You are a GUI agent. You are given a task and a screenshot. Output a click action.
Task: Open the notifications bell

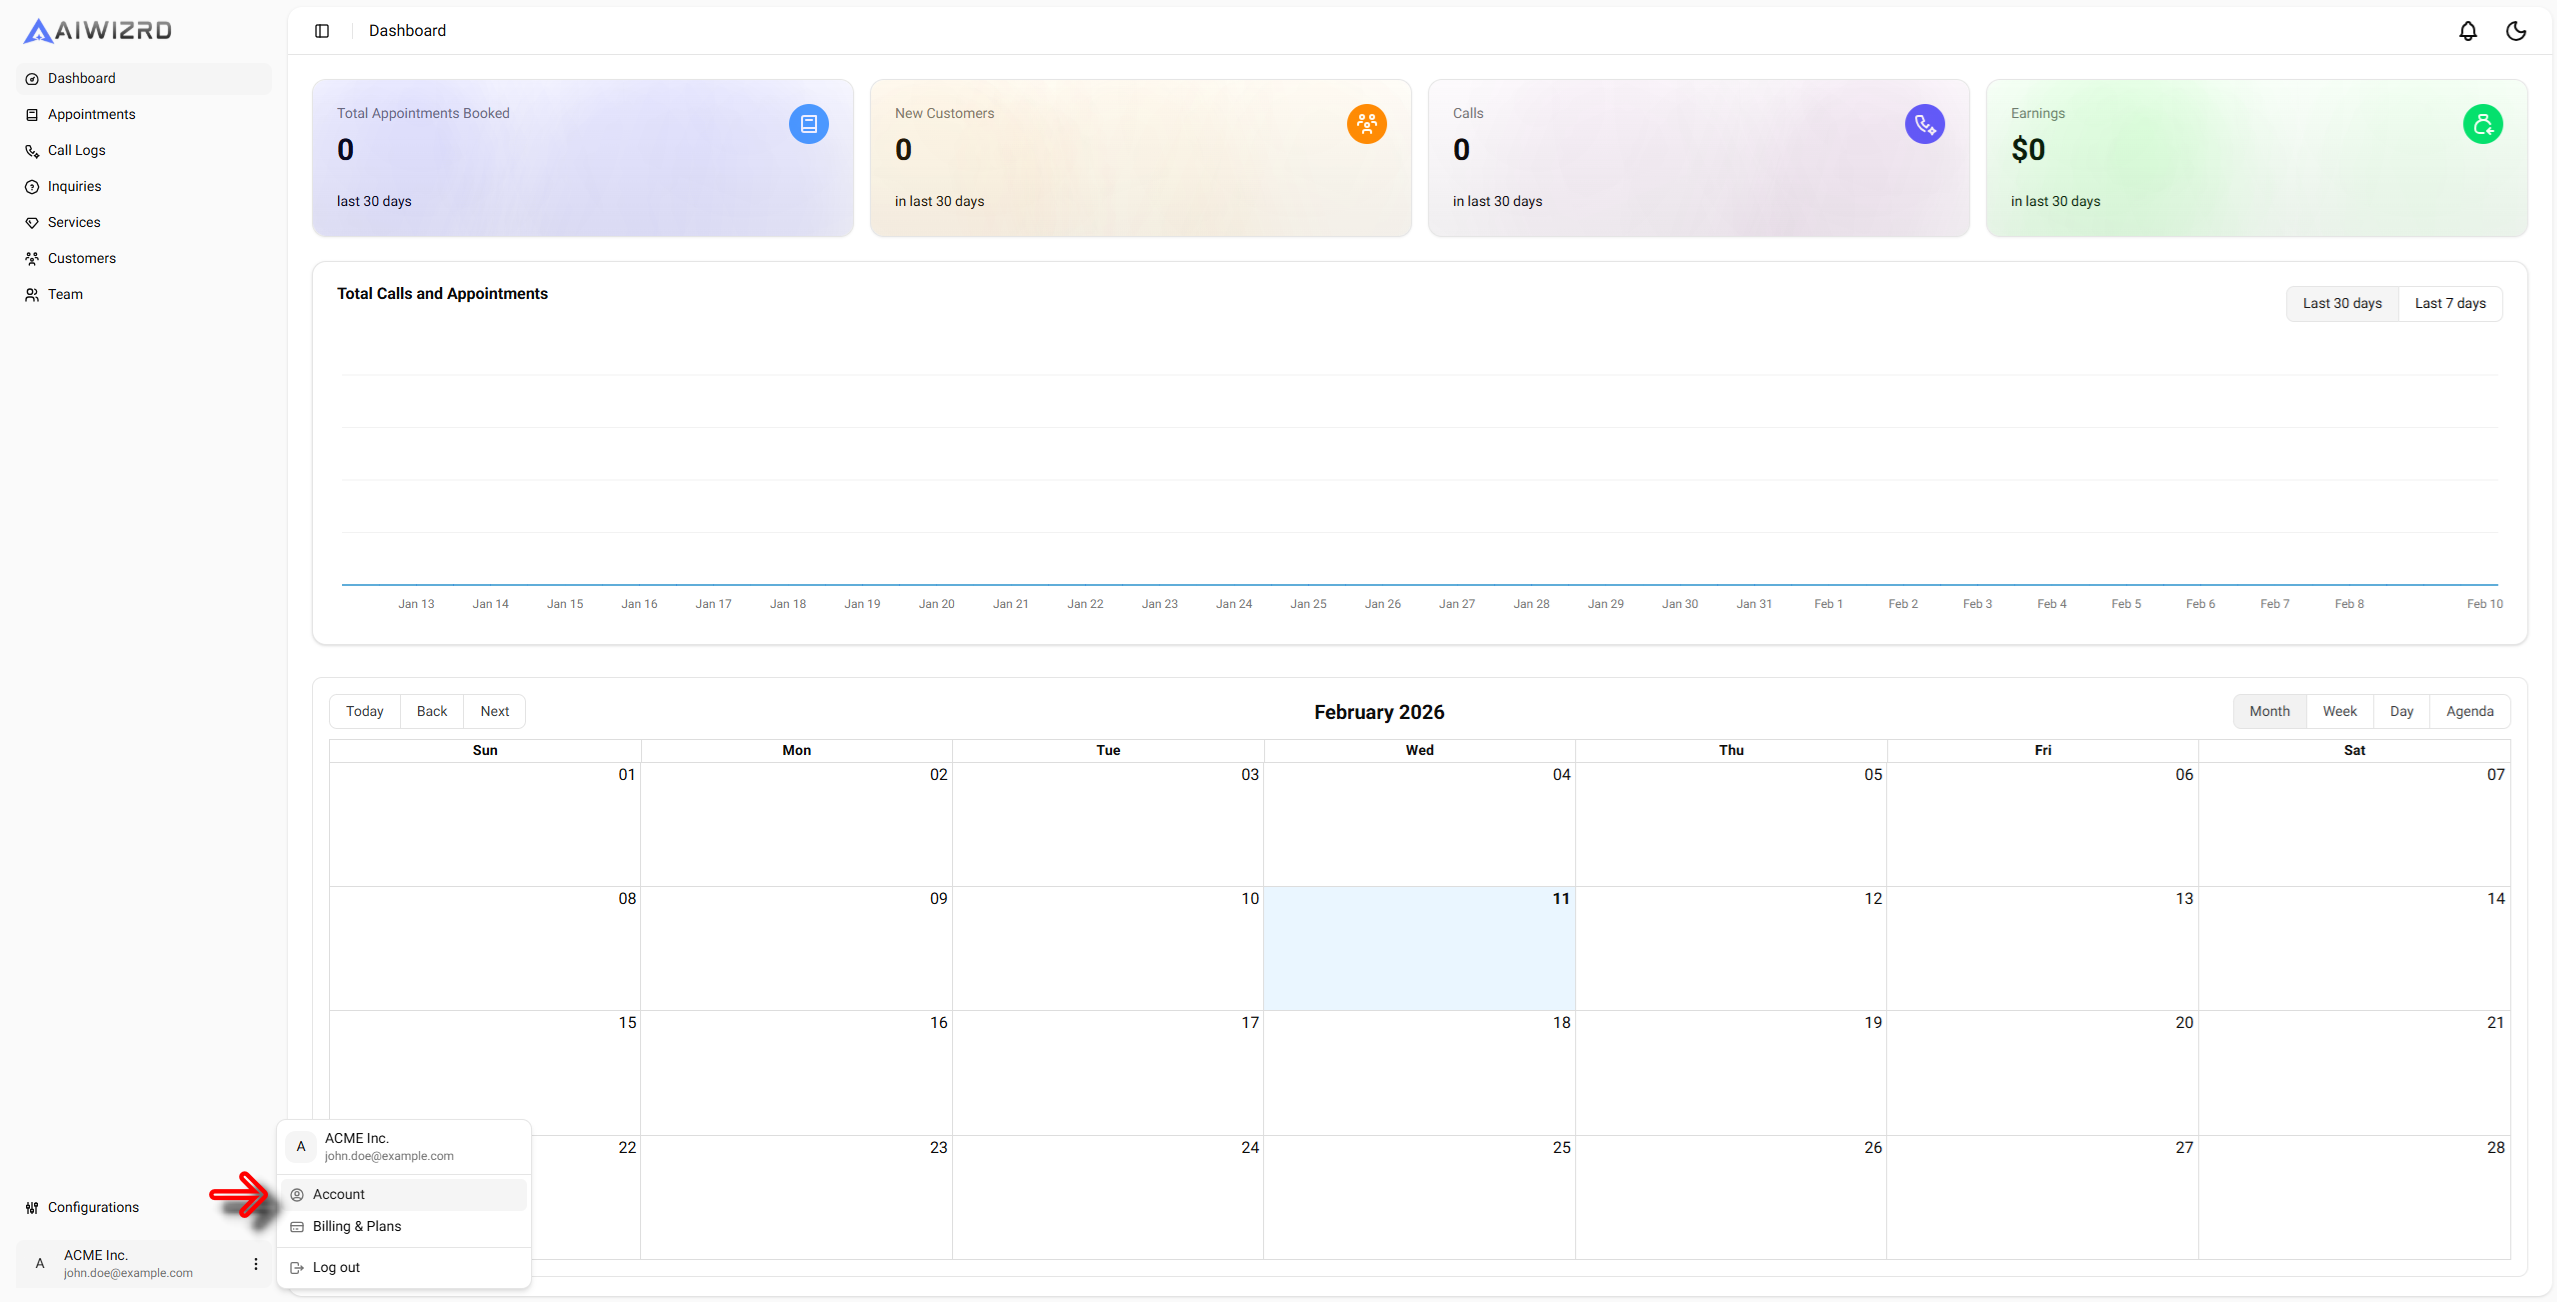click(x=2467, y=31)
